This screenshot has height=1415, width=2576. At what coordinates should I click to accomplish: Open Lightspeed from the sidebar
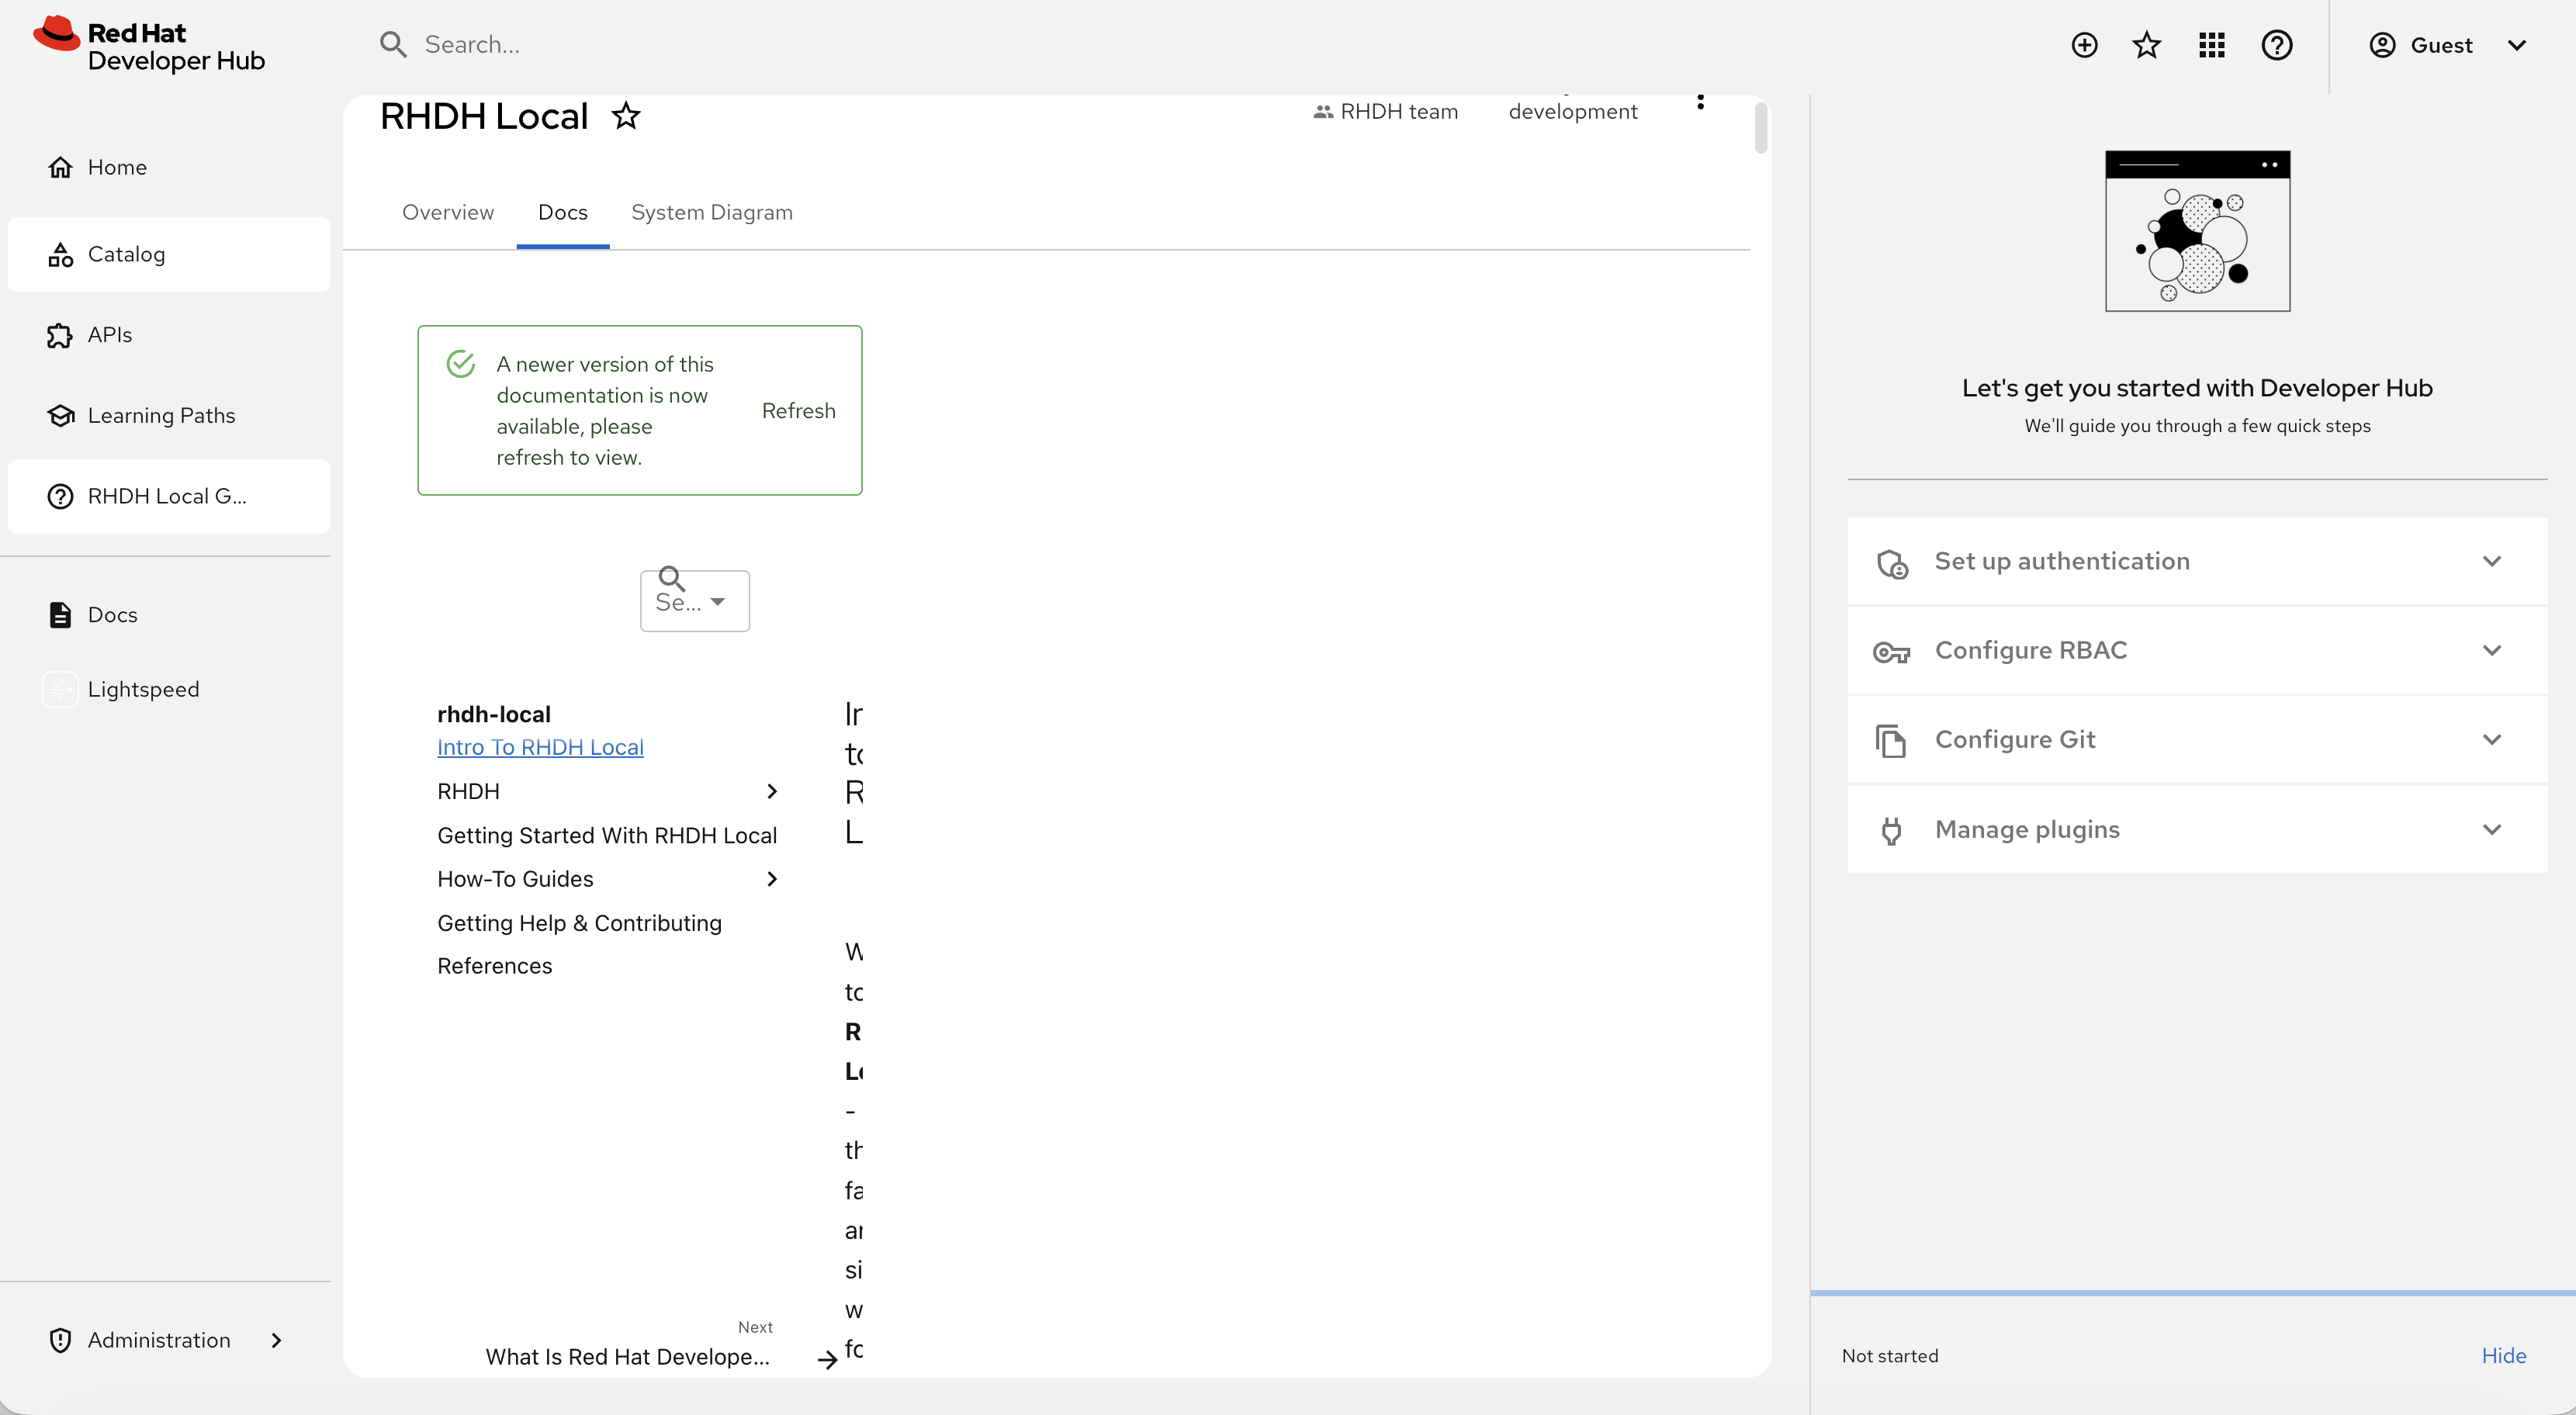click(143, 689)
